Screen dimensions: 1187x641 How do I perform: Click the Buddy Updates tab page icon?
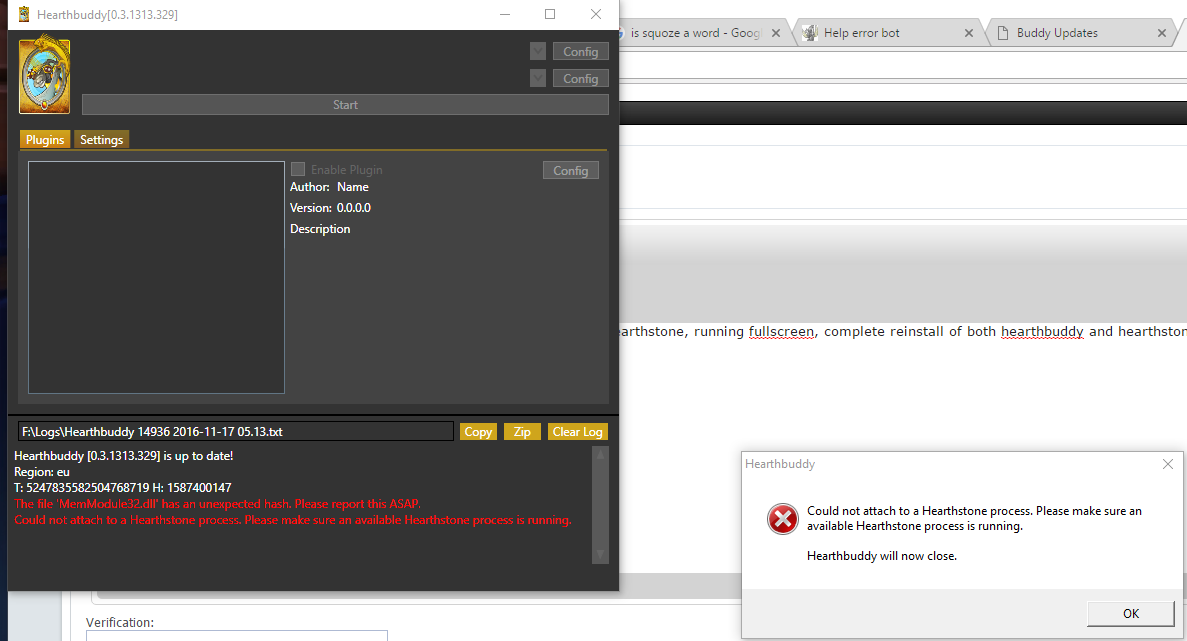pos(1003,33)
